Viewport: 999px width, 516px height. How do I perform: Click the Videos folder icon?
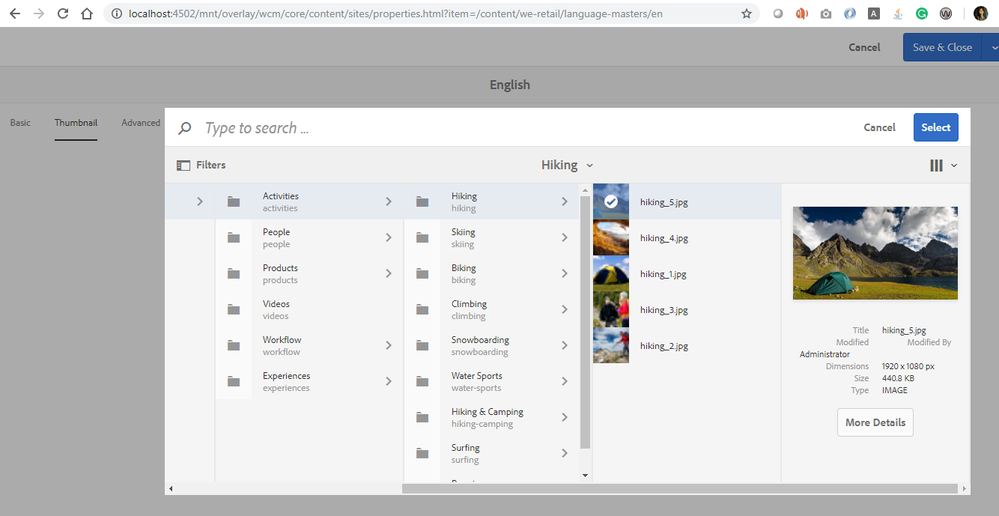[x=234, y=310]
